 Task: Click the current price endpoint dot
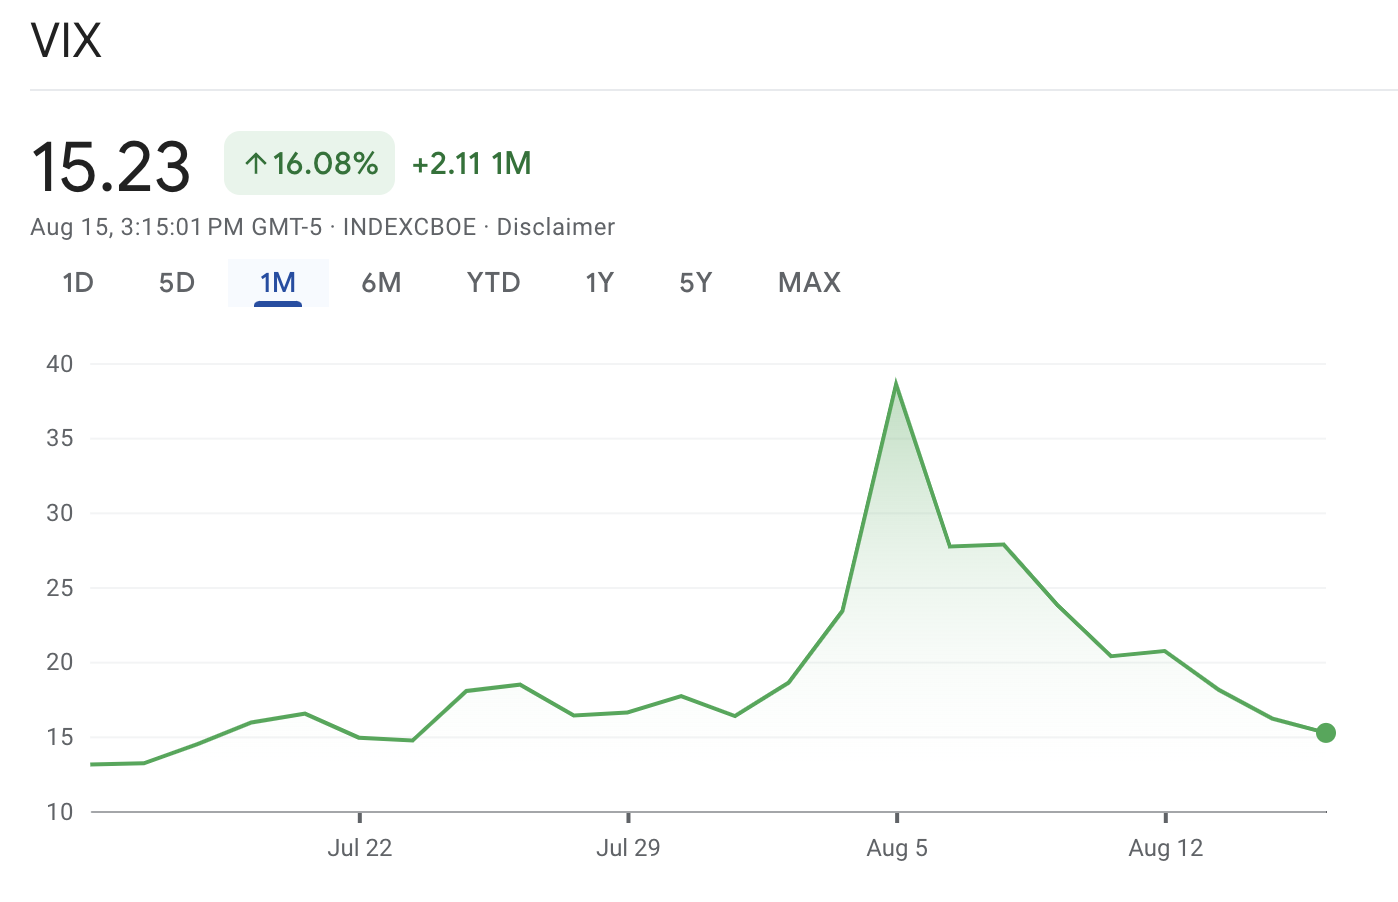click(x=1325, y=733)
